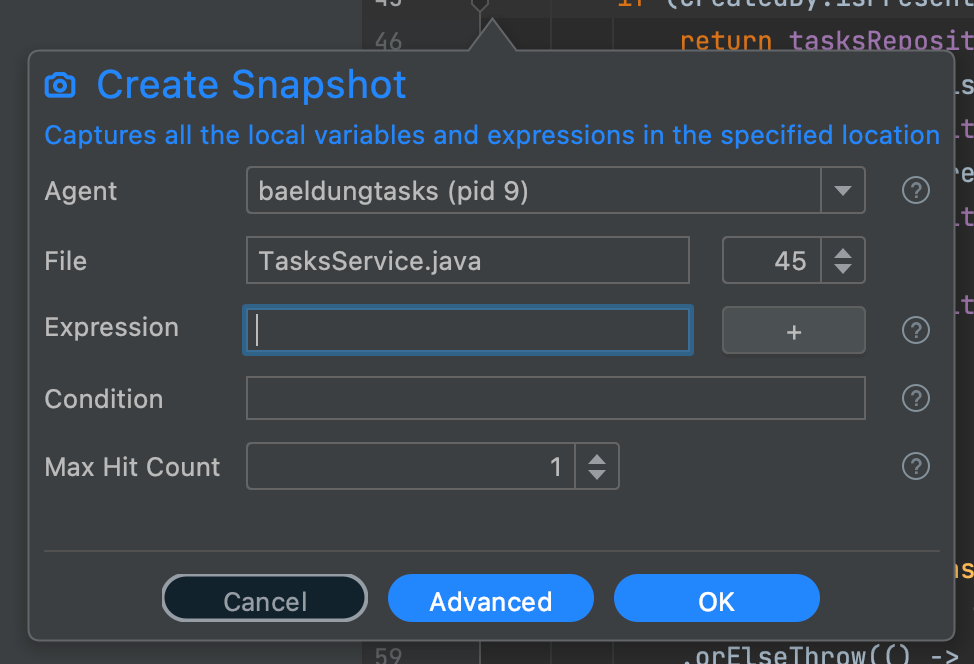Open help for Max Hit Count

click(x=916, y=466)
